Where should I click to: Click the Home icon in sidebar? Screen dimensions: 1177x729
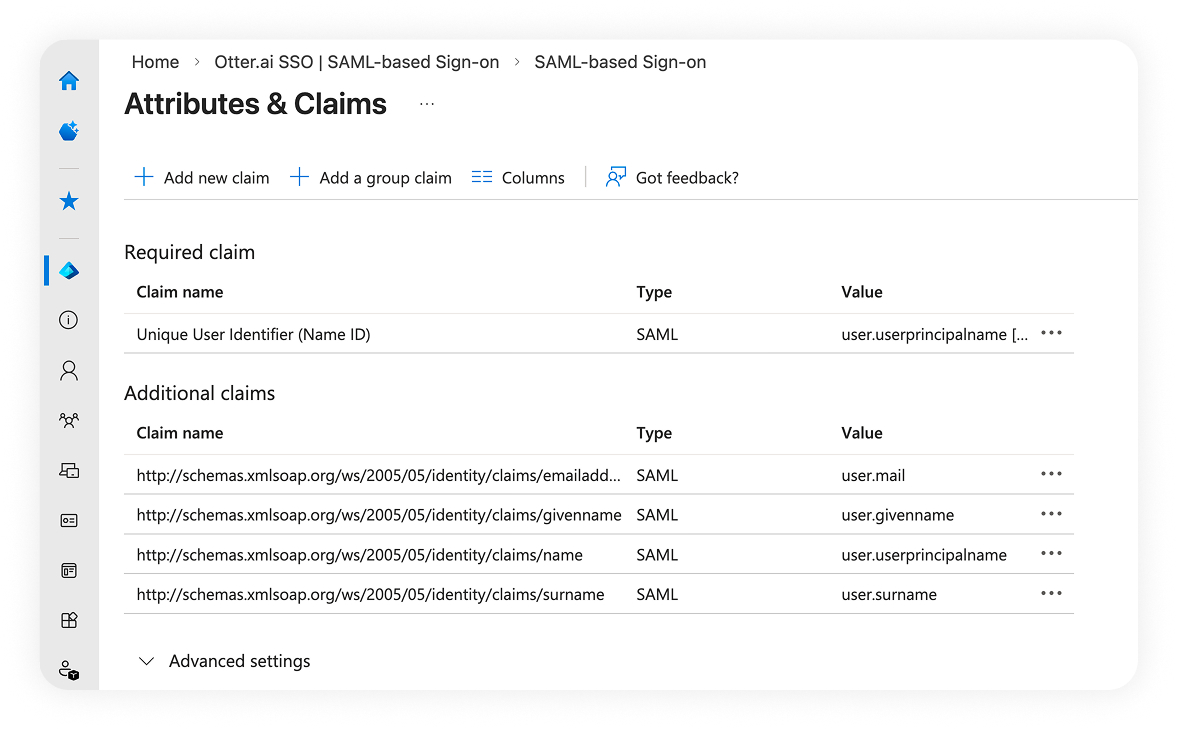pos(69,81)
